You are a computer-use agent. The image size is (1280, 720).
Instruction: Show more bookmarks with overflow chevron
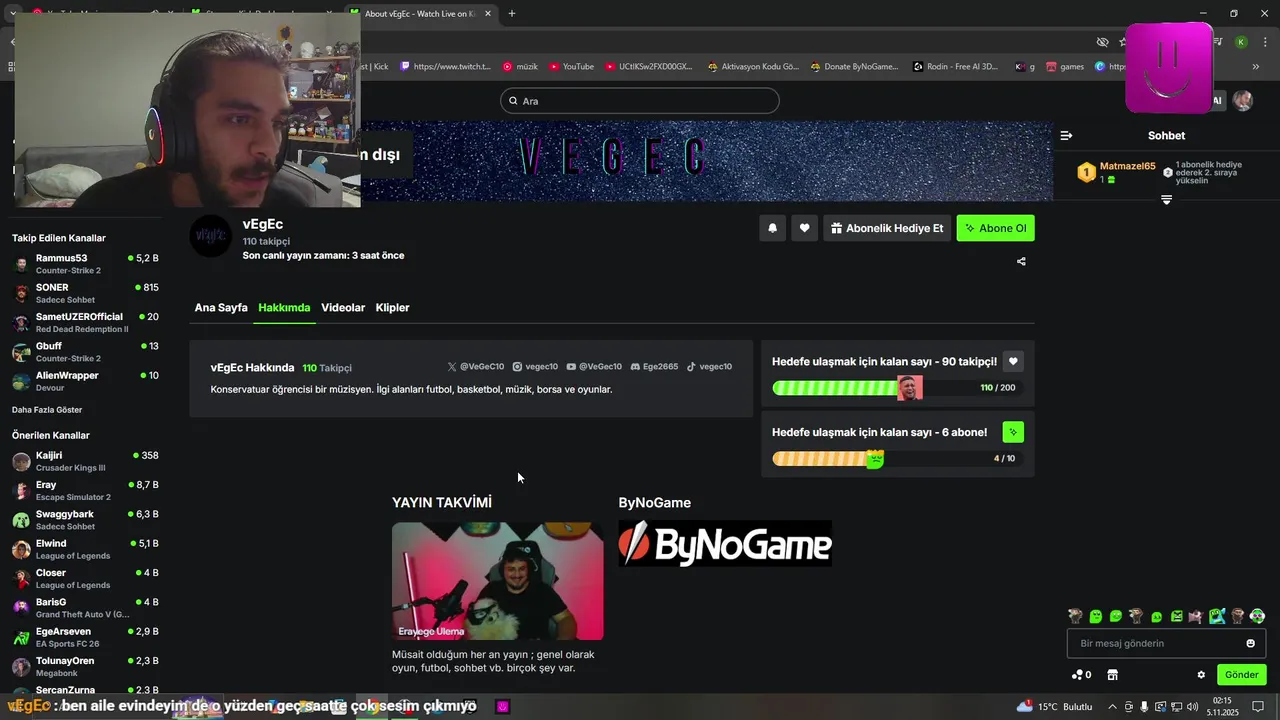pos(1256,67)
